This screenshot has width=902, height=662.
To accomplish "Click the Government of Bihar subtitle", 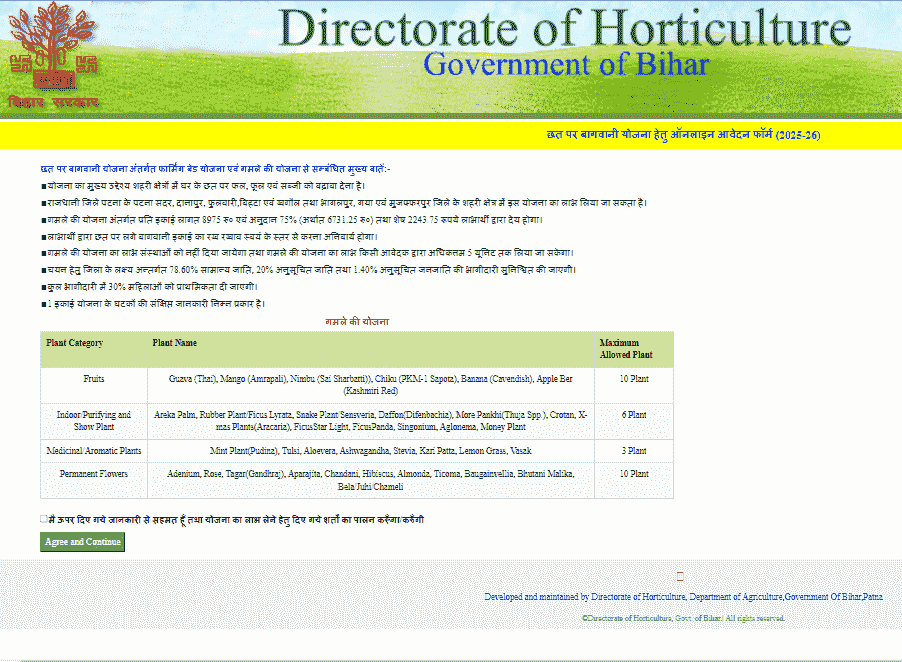I will [x=565, y=65].
